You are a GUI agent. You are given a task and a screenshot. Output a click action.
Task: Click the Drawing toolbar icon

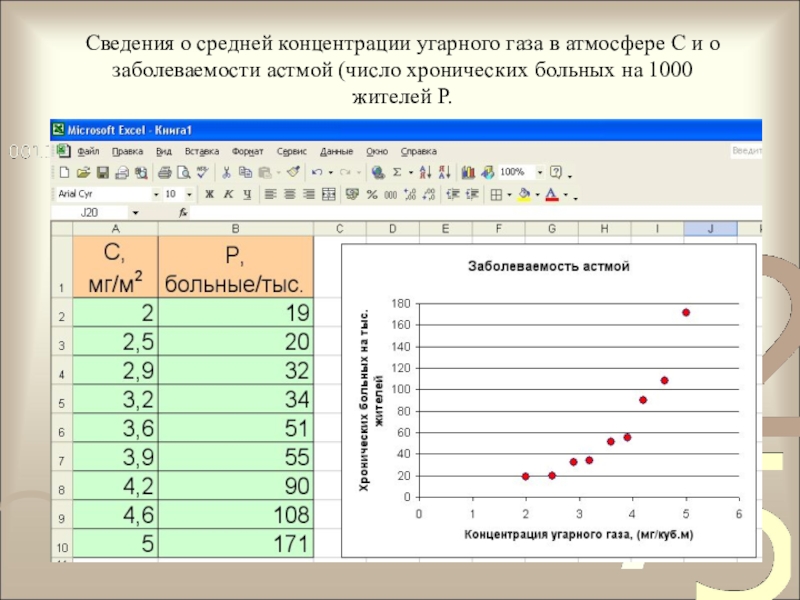(487, 172)
